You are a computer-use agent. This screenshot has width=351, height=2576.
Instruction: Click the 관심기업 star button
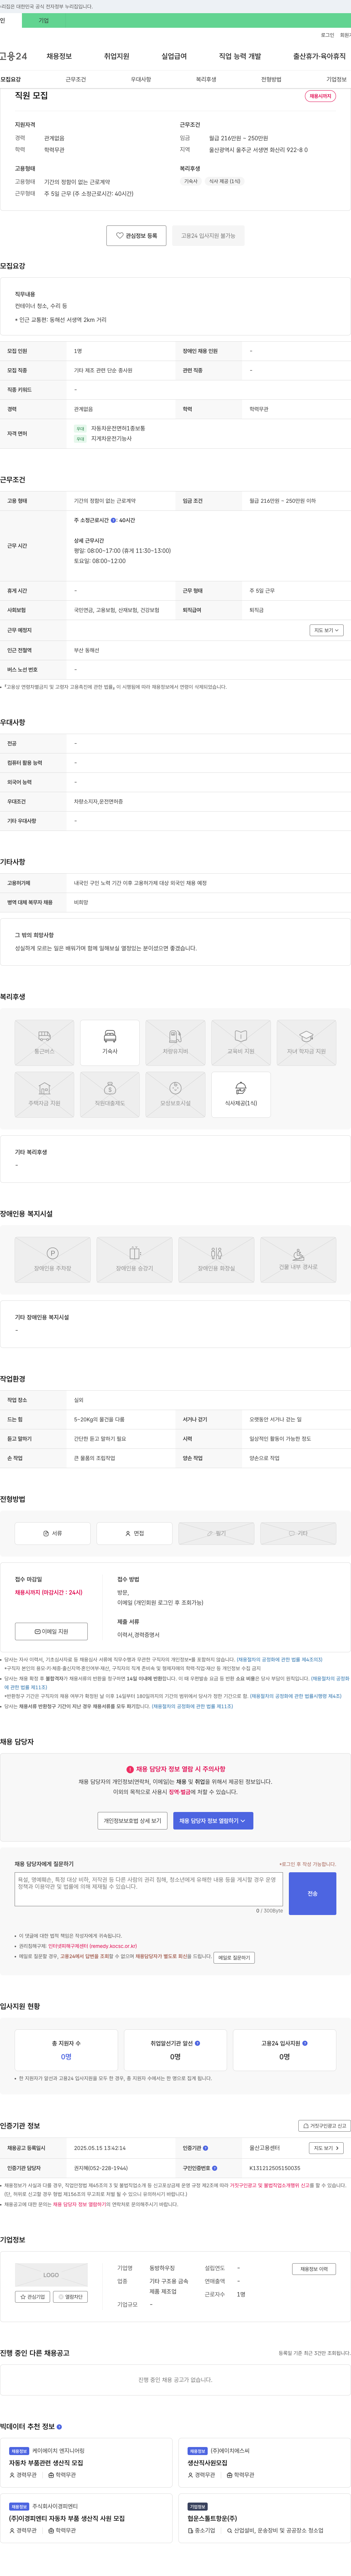33,2297
